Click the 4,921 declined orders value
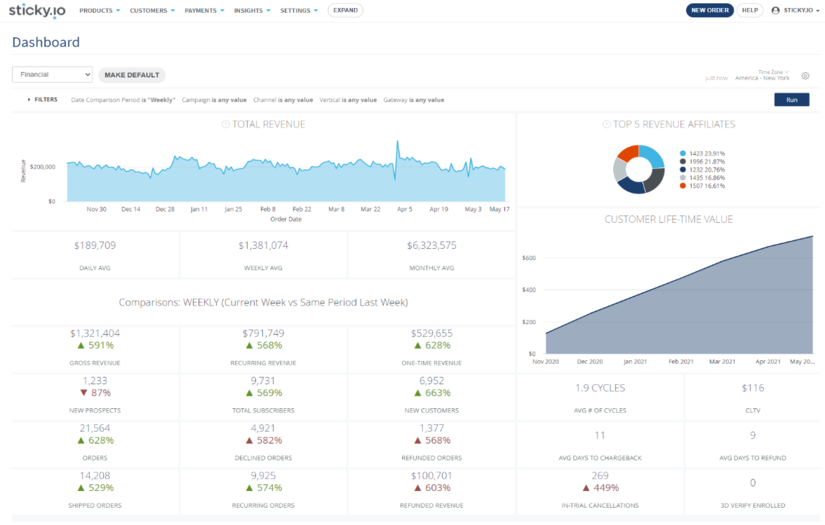 (263, 428)
